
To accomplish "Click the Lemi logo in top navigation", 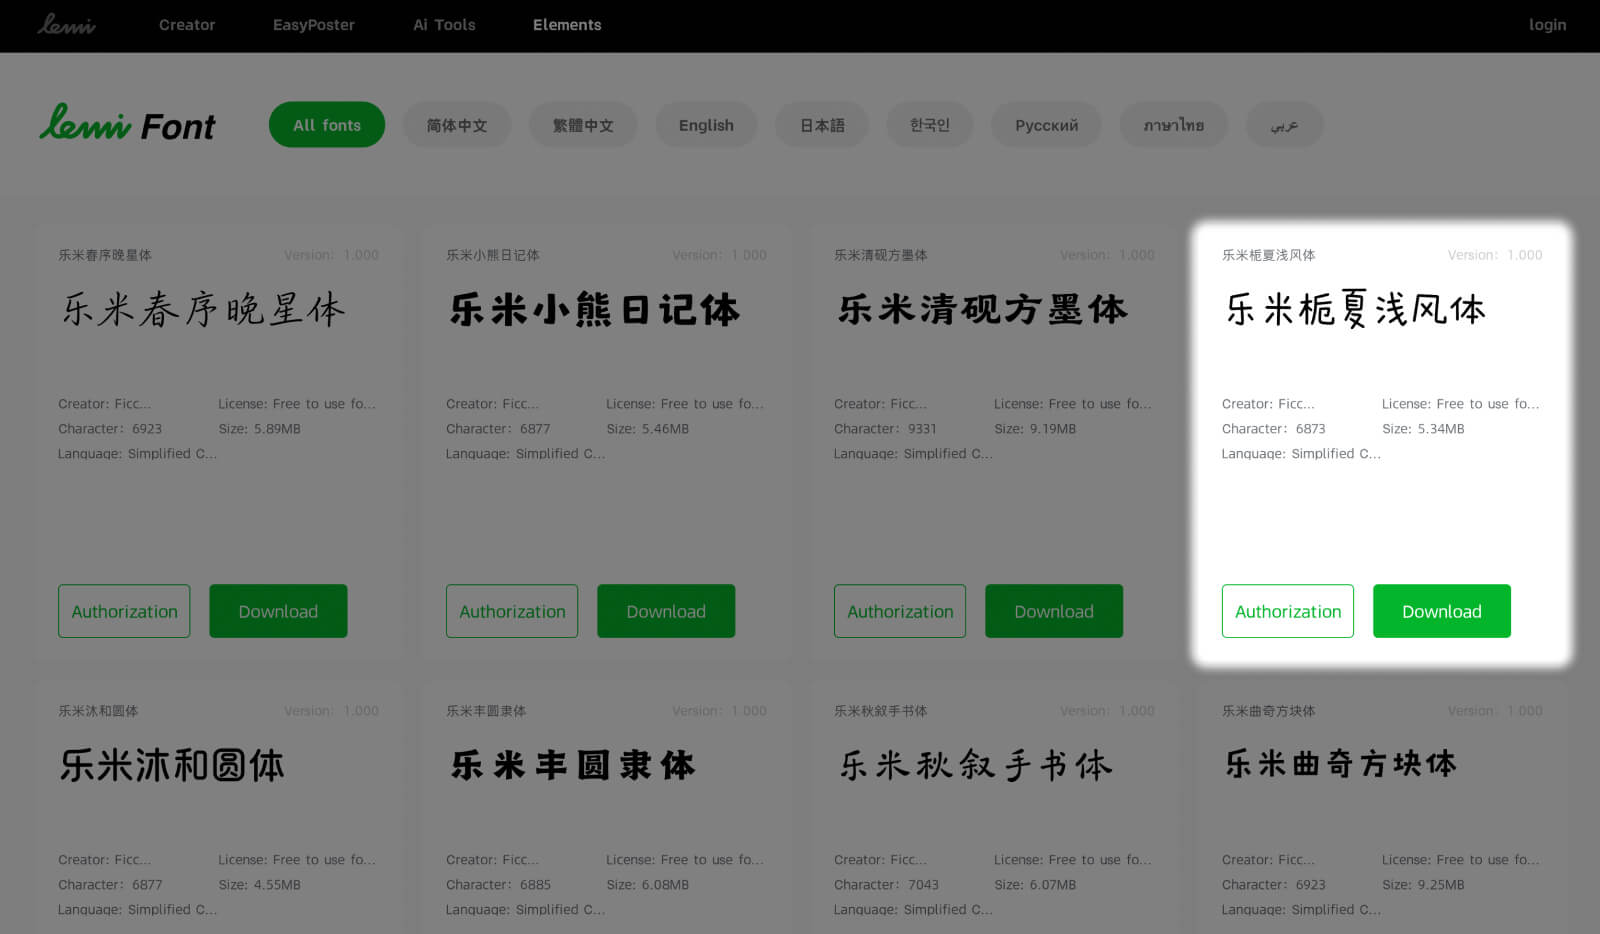I will tap(67, 24).
